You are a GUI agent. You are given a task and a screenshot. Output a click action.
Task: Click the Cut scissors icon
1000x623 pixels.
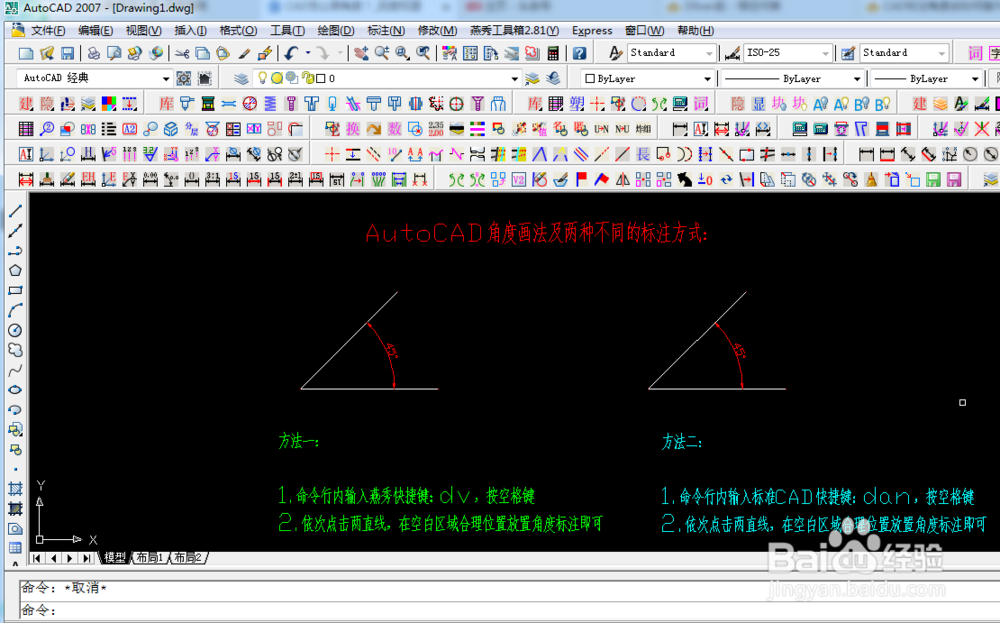182,54
